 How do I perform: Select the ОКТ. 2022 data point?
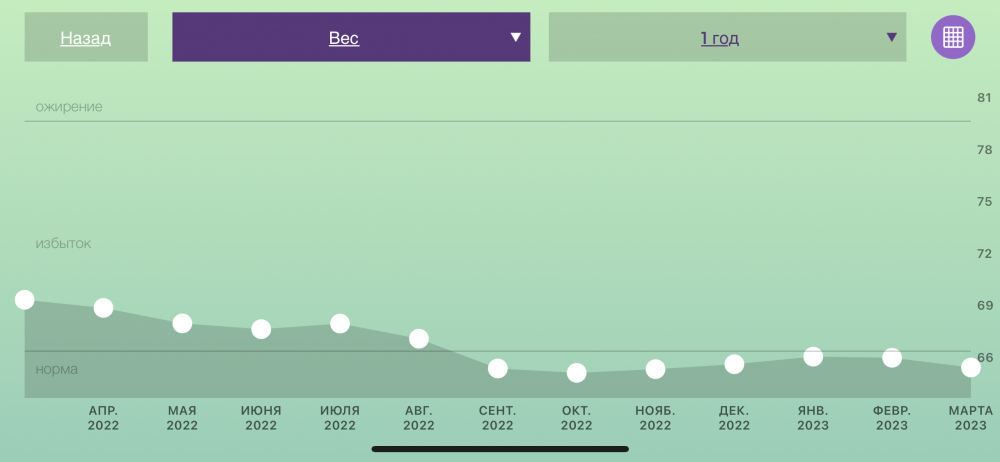577,373
